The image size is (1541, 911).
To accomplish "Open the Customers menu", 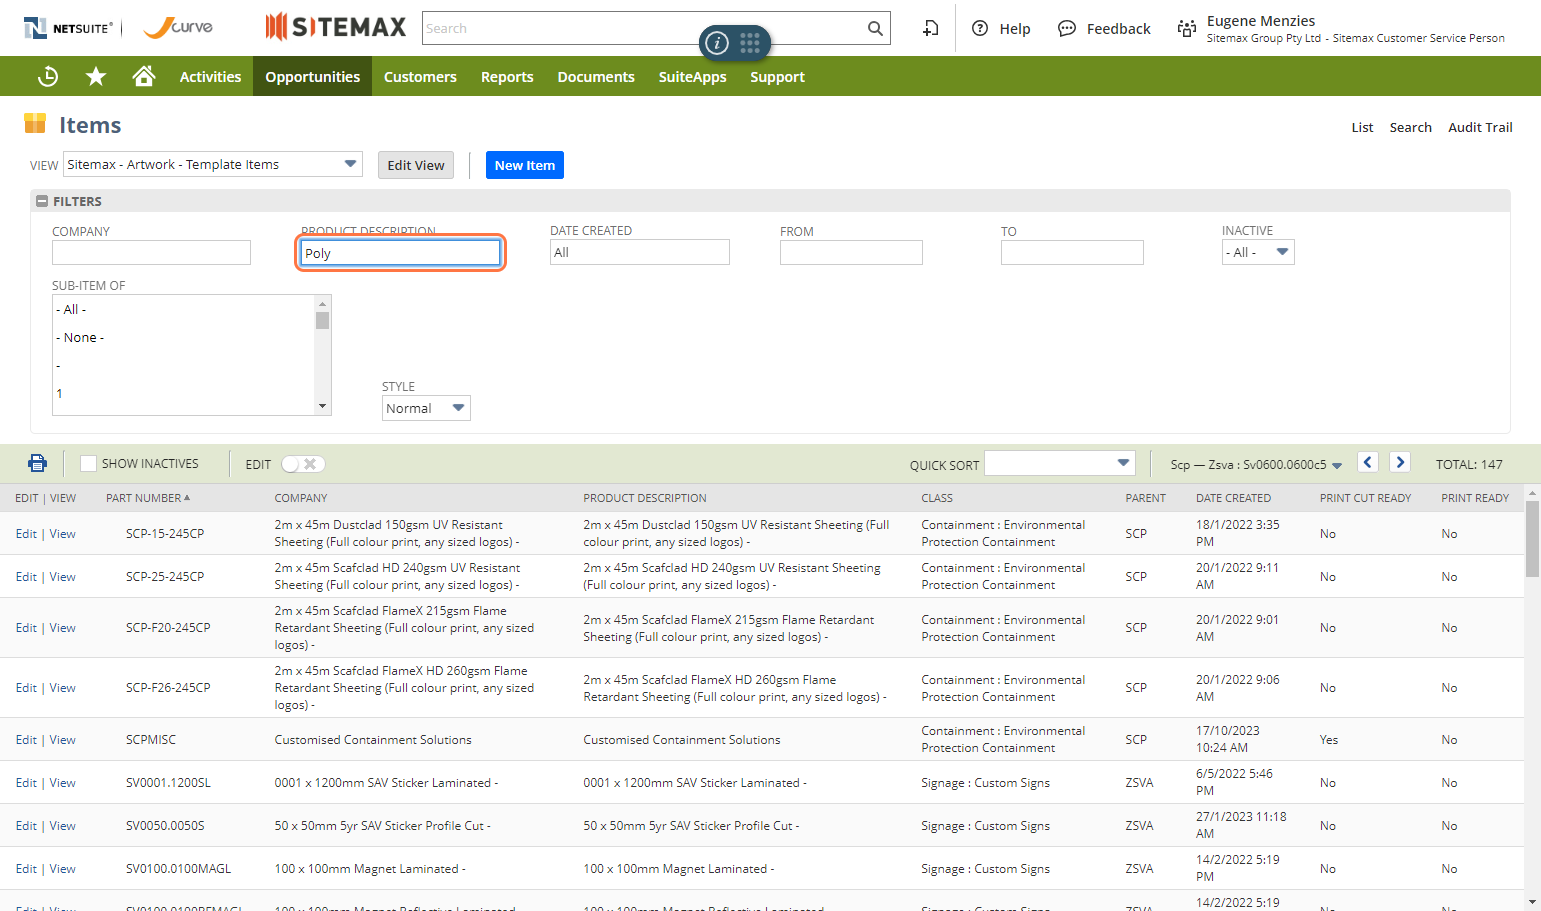I will pos(420,76).
